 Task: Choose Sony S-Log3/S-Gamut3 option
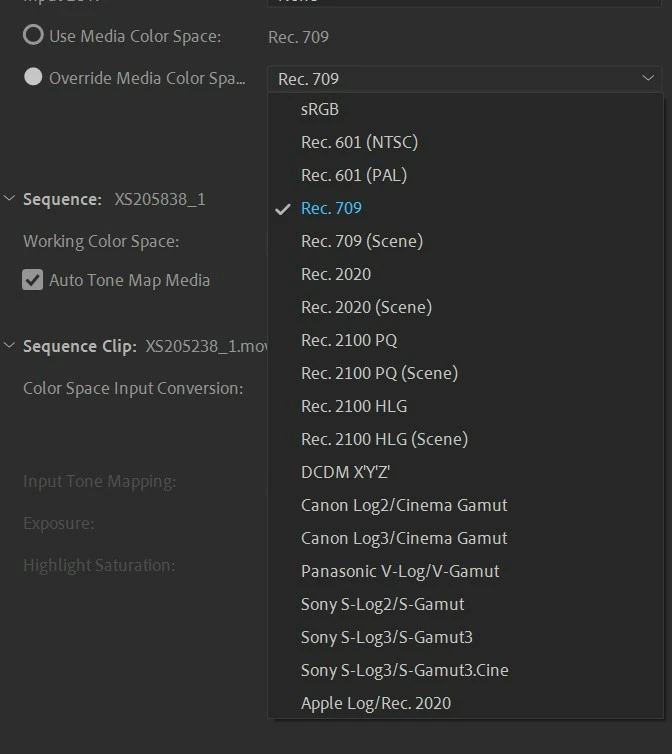[465, 637]
